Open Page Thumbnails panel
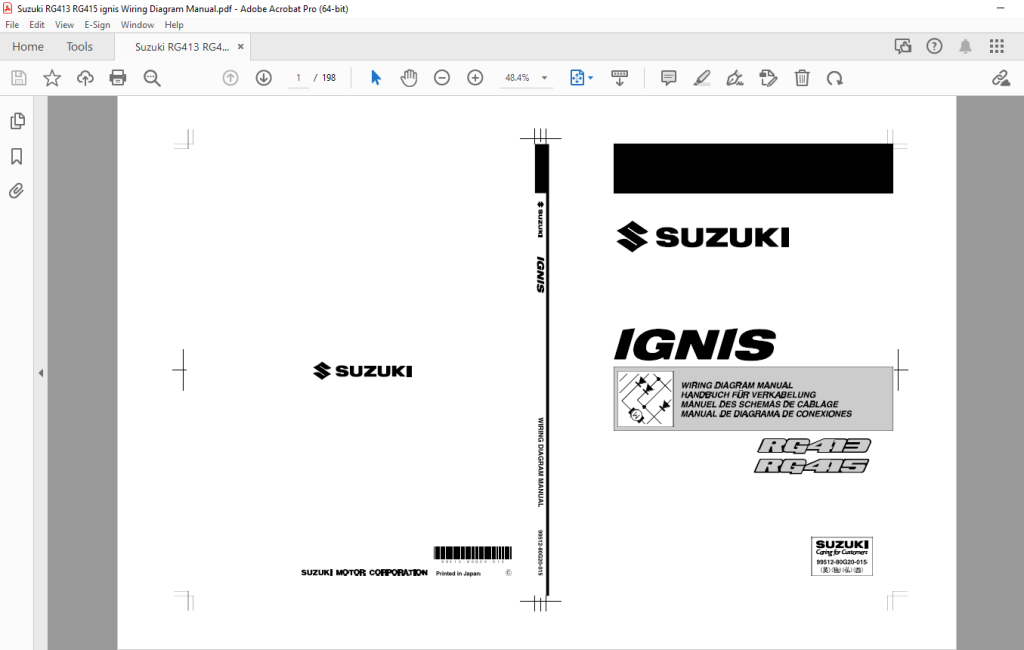 (x=18, y=121)
